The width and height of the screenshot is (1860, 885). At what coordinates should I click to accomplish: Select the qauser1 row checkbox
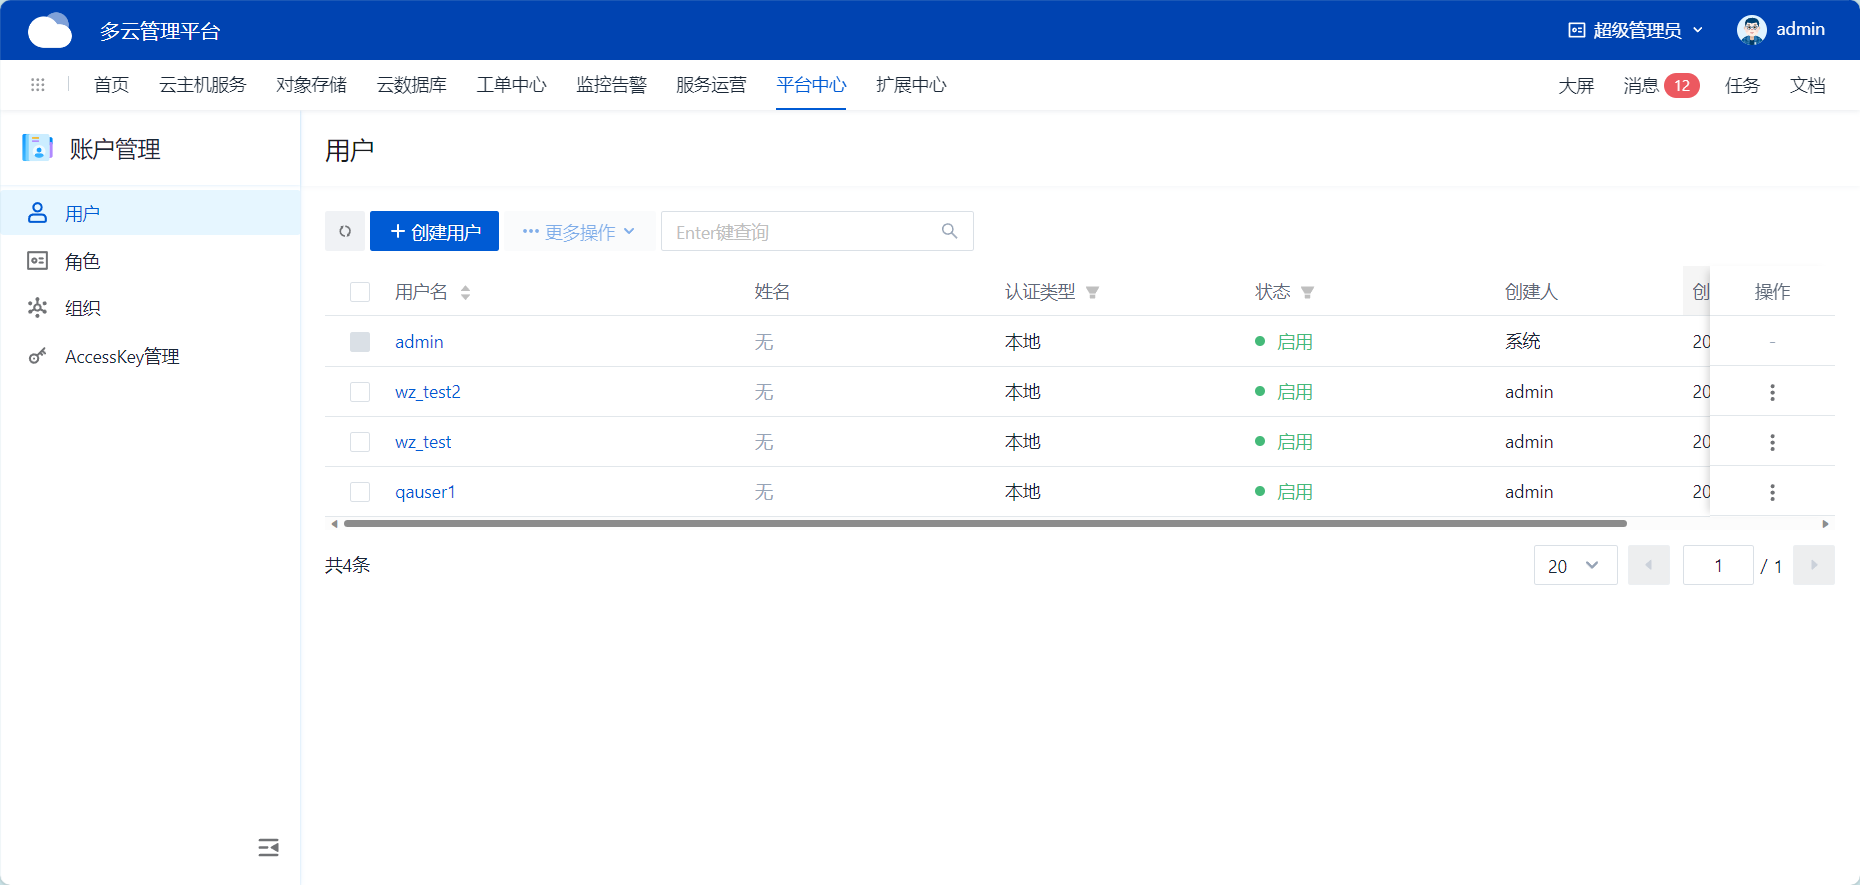pyautogui.click(x=360, y=492)
